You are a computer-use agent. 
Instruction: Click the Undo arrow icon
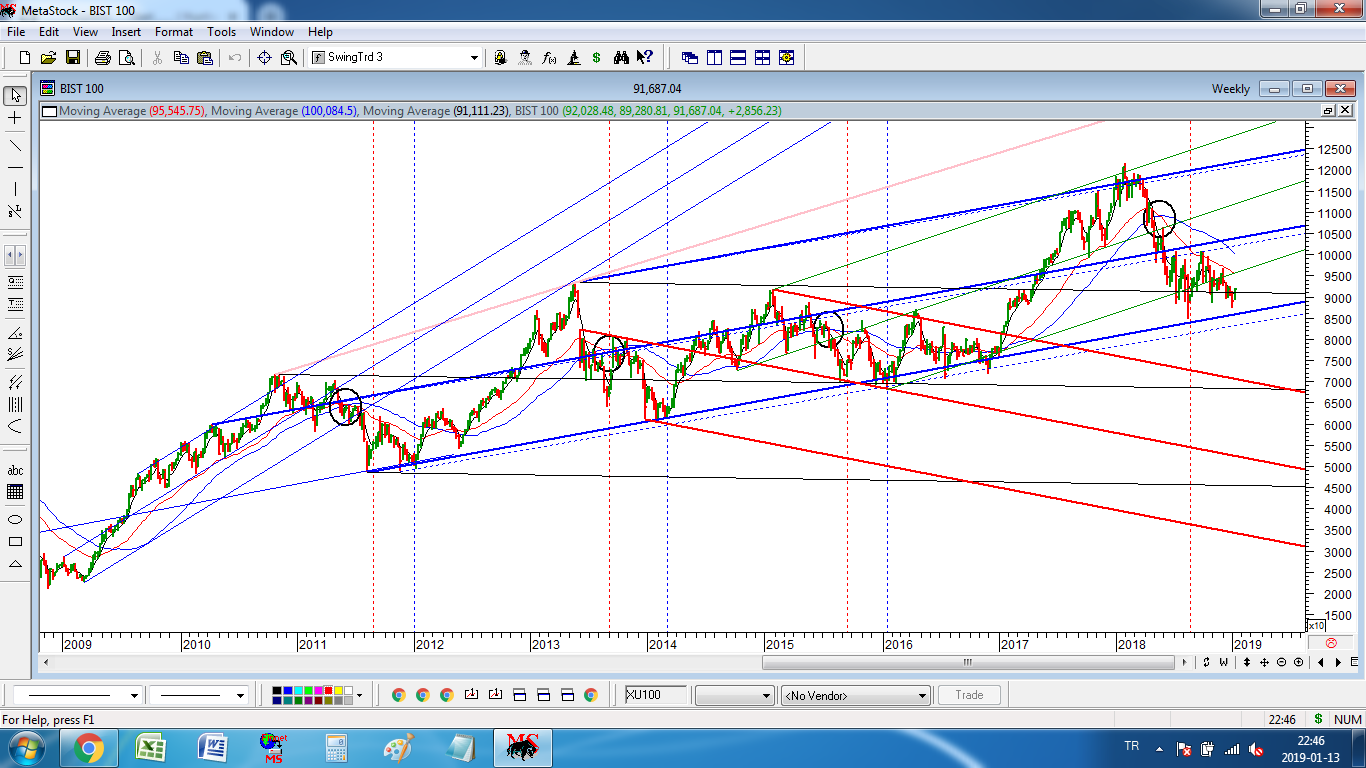coord(235,58)
